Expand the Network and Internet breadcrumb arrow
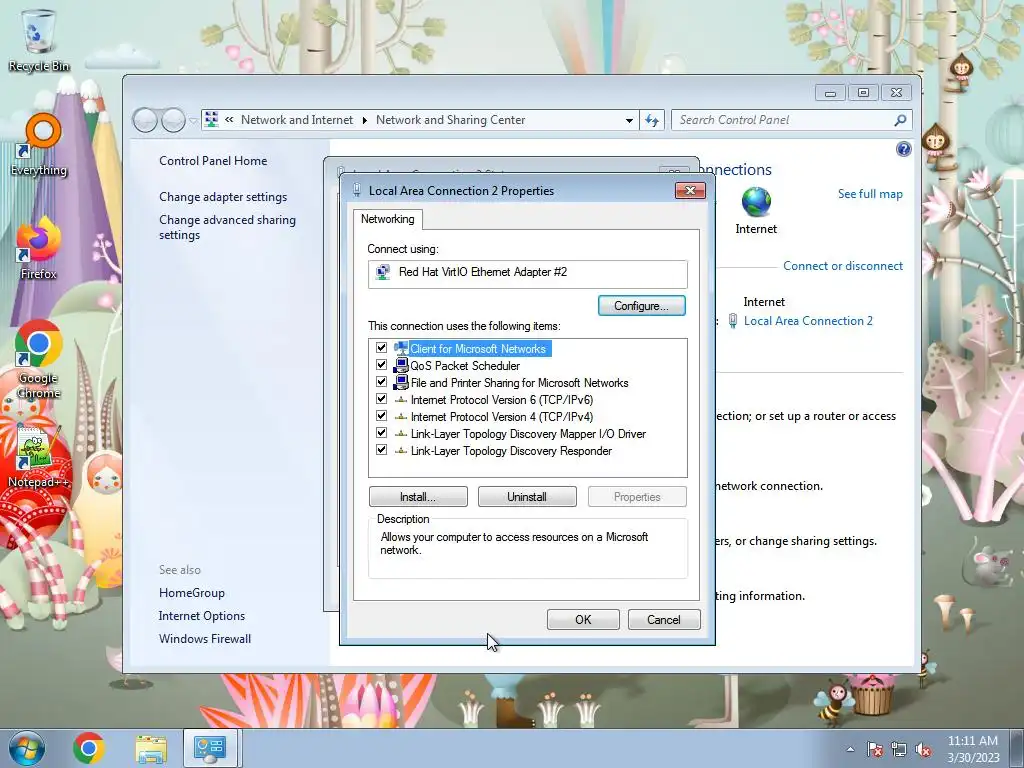1024x768 pixels. (x=364, y=120)
